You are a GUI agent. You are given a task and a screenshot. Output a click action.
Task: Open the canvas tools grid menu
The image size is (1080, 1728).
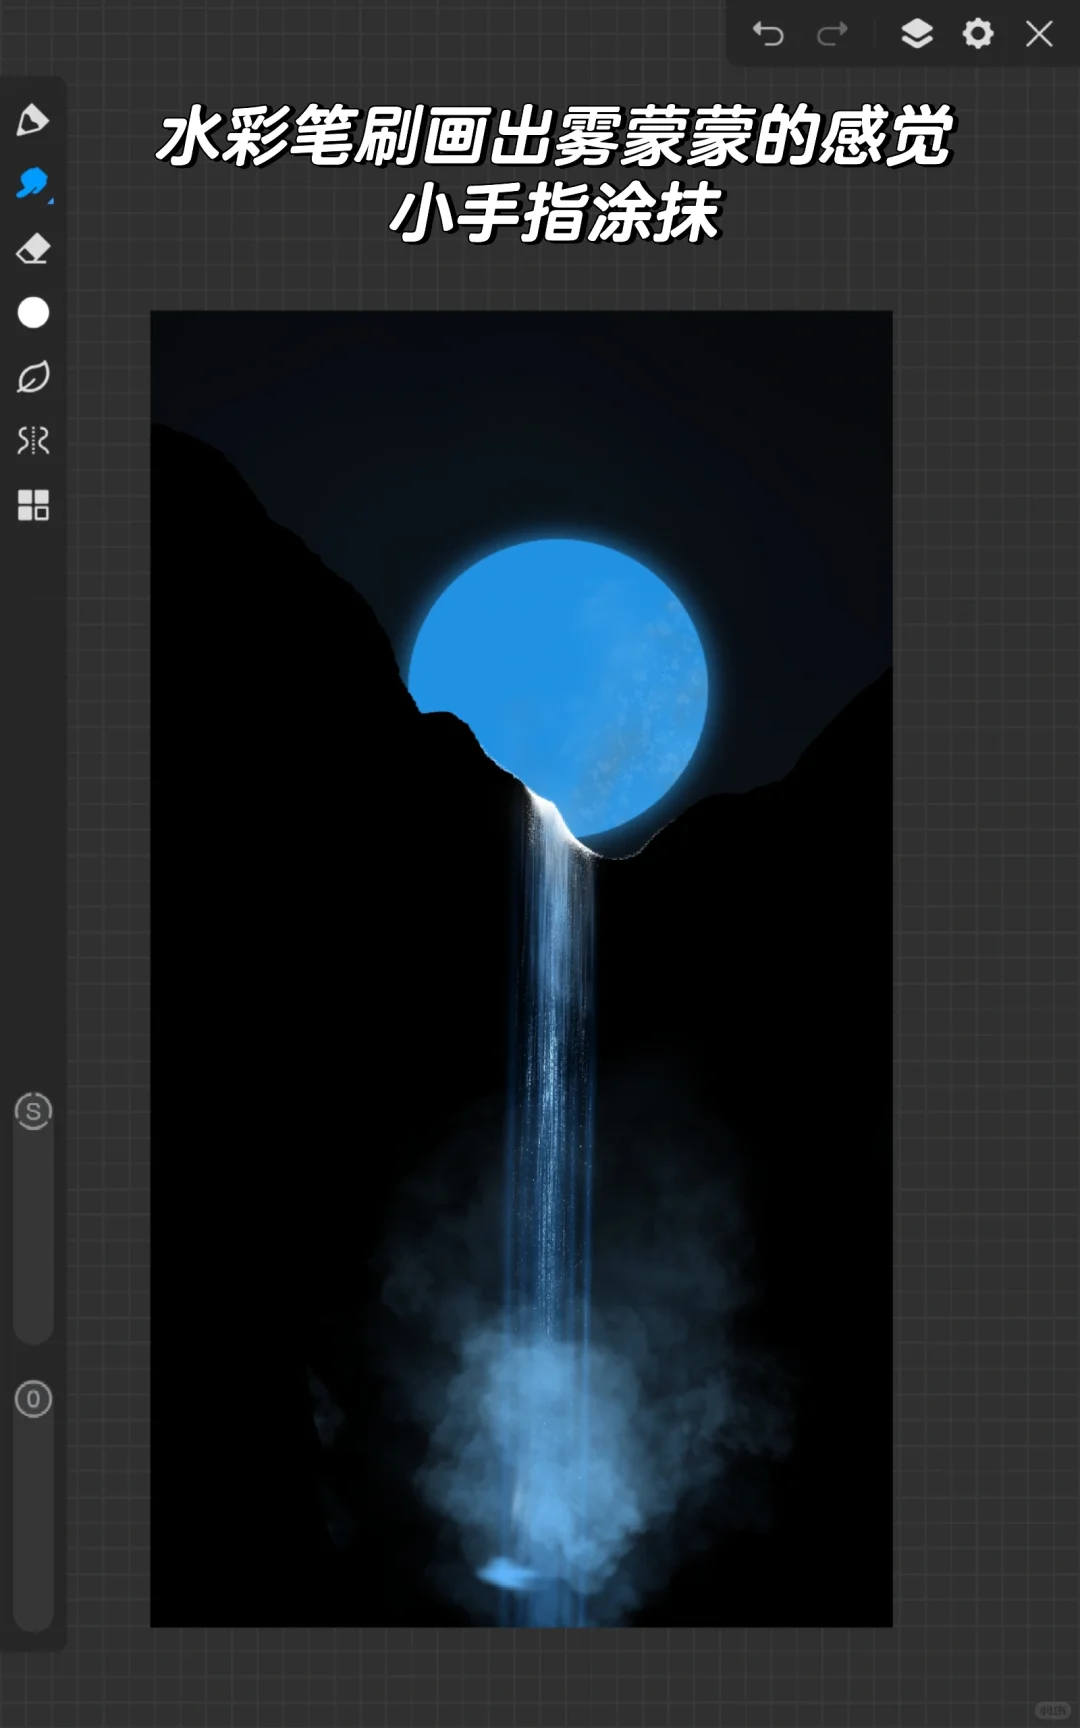pos(33,505)
